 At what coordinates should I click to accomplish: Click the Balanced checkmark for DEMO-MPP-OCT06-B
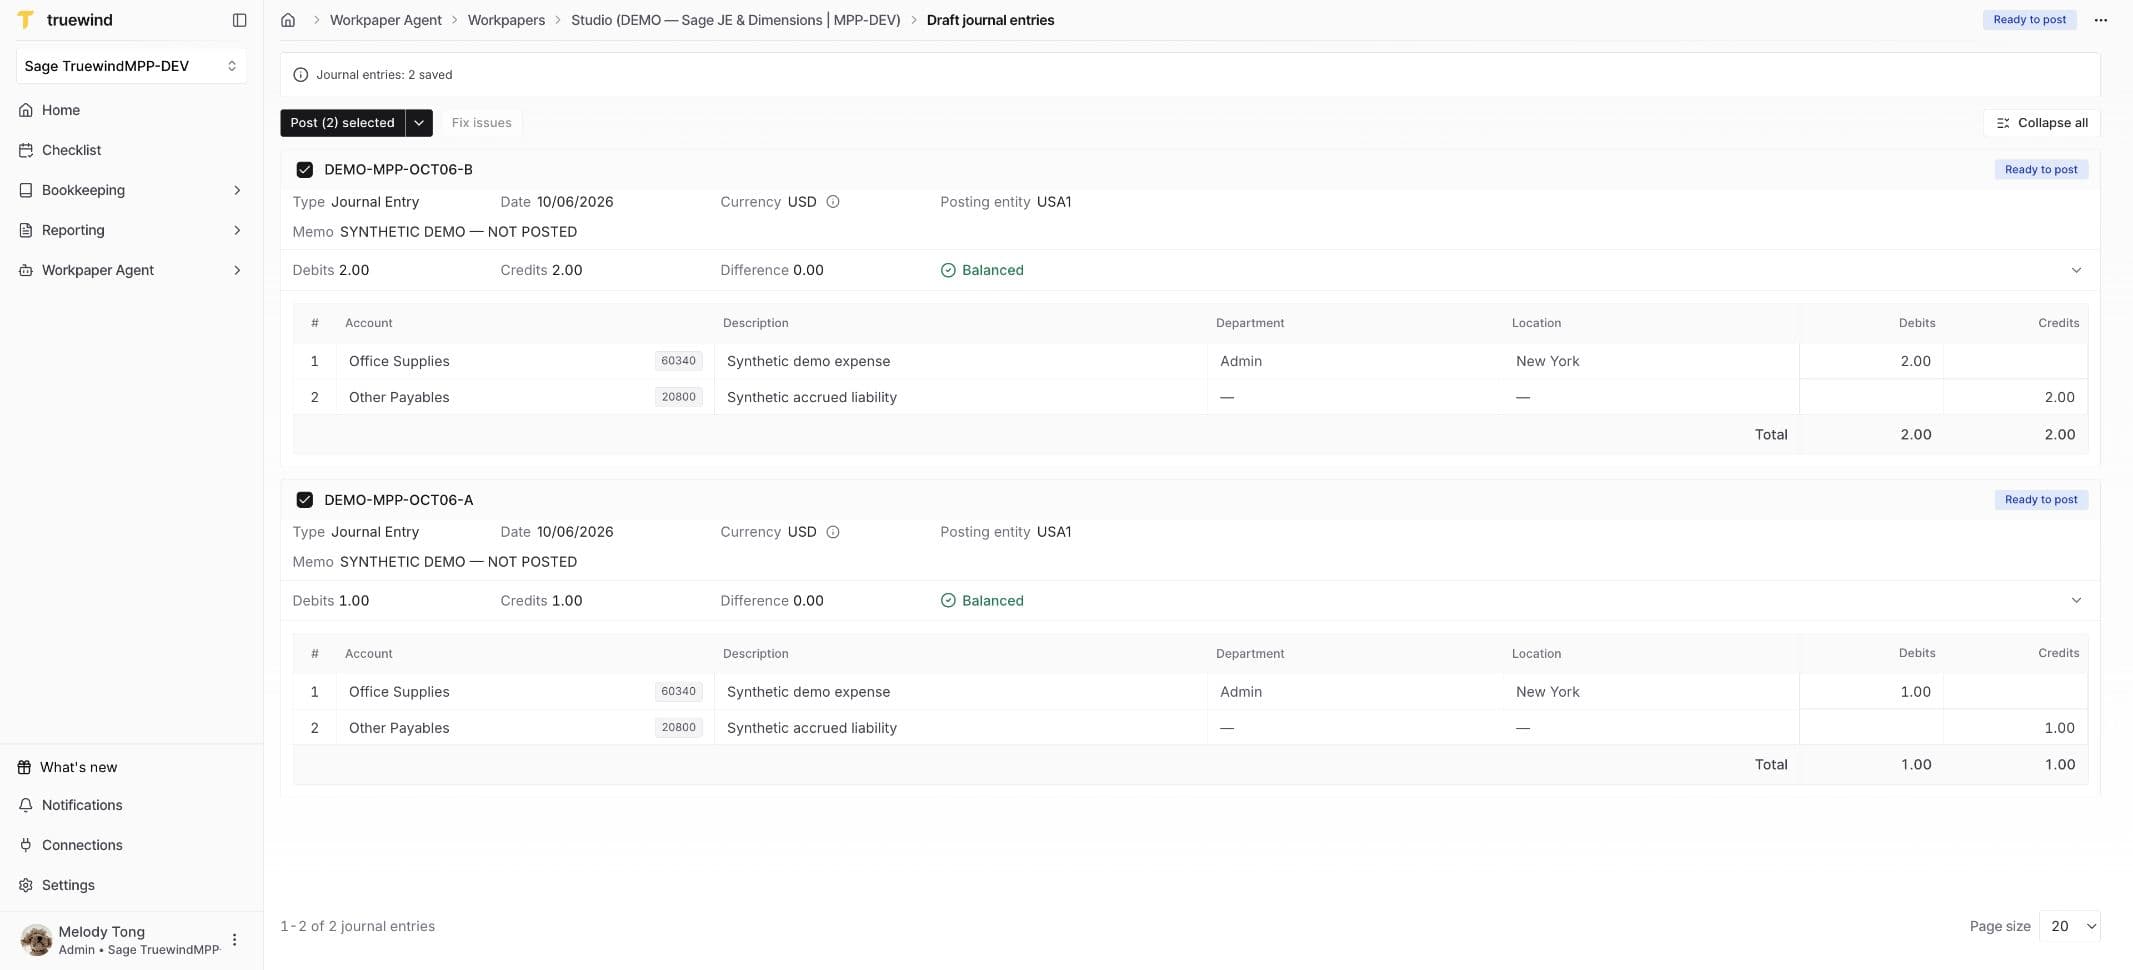tap(948, 270)
